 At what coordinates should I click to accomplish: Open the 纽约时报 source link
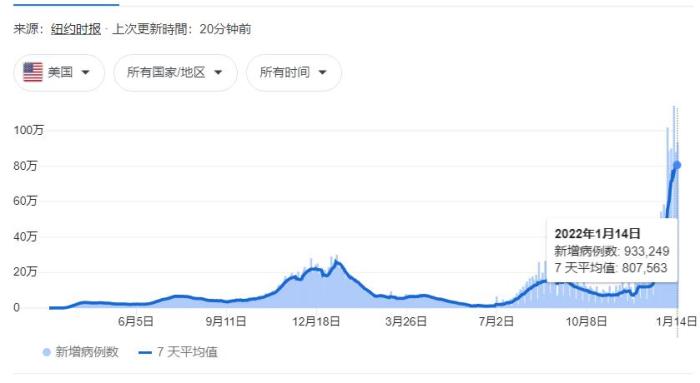tap(76, 29)
